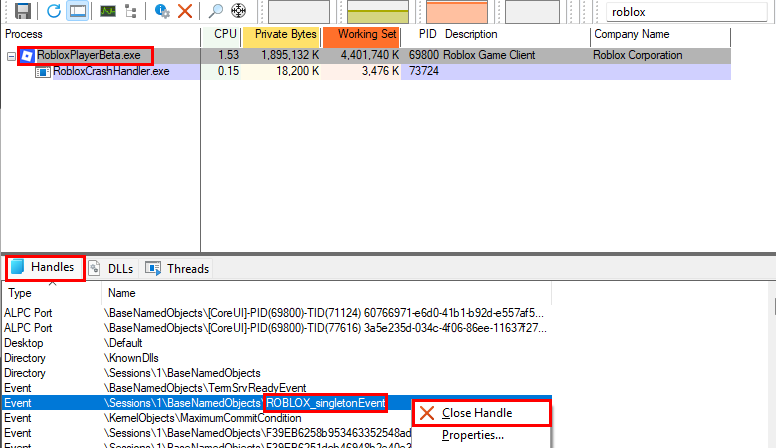Image resolution: width=776 pixels, height=448 pixels.
Task: Sort by the Private Bytes column header
Action: [x=281, y=35]
